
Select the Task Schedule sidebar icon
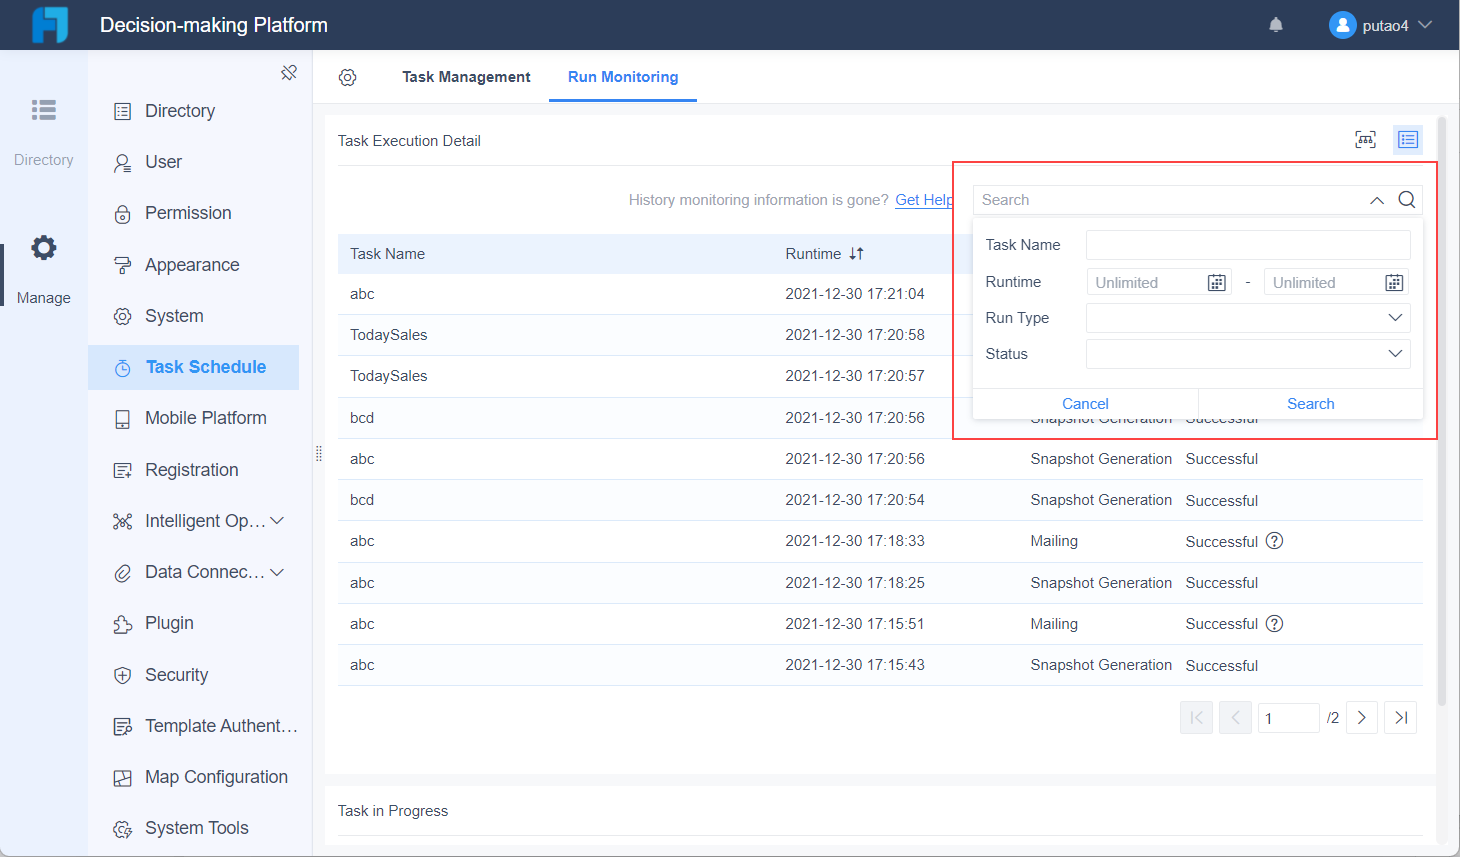coord(124,367)
